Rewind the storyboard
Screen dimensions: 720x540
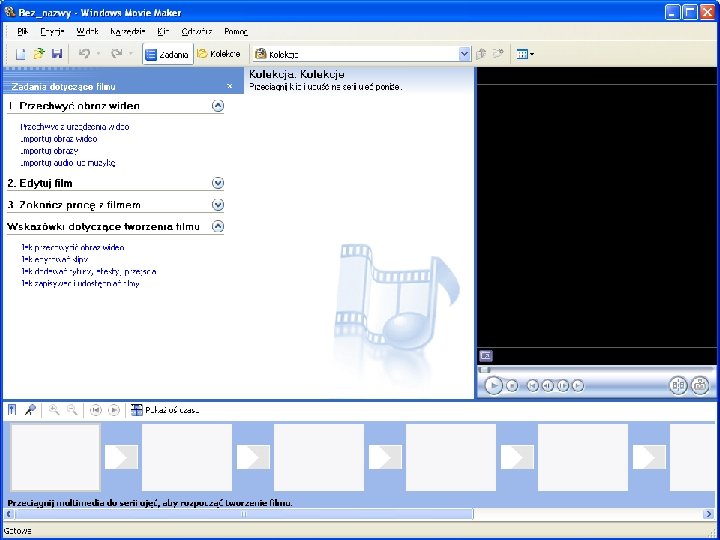[x=96, y=410]
